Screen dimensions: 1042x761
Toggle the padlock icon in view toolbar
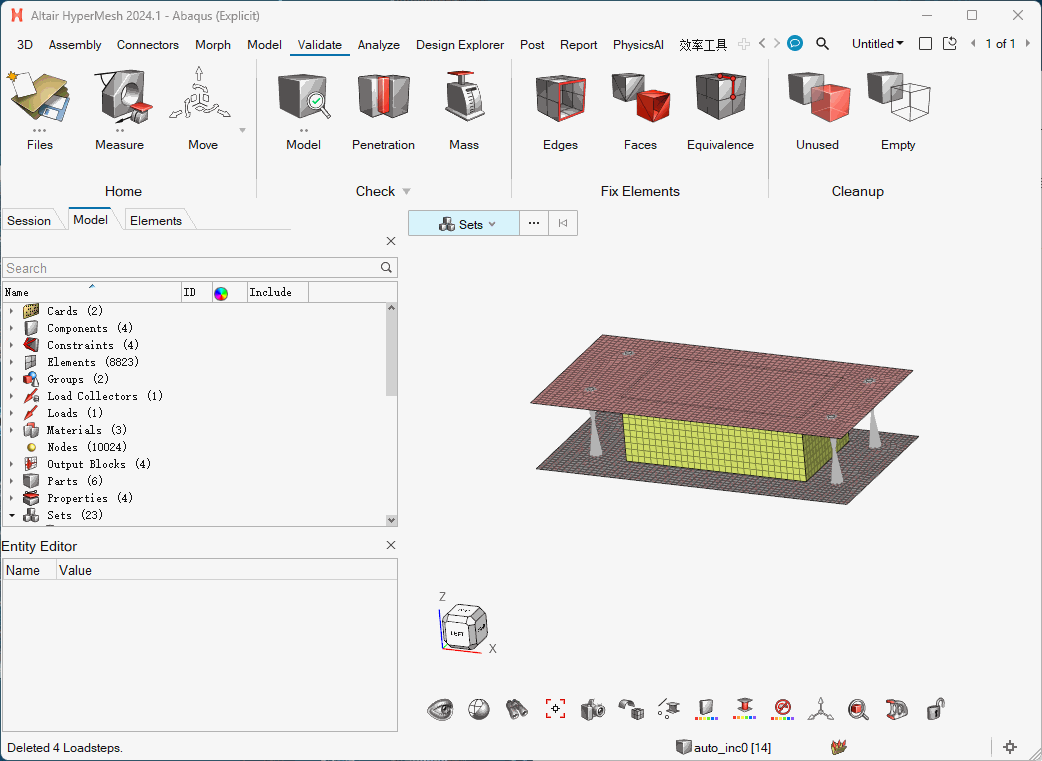click(936, 709)
